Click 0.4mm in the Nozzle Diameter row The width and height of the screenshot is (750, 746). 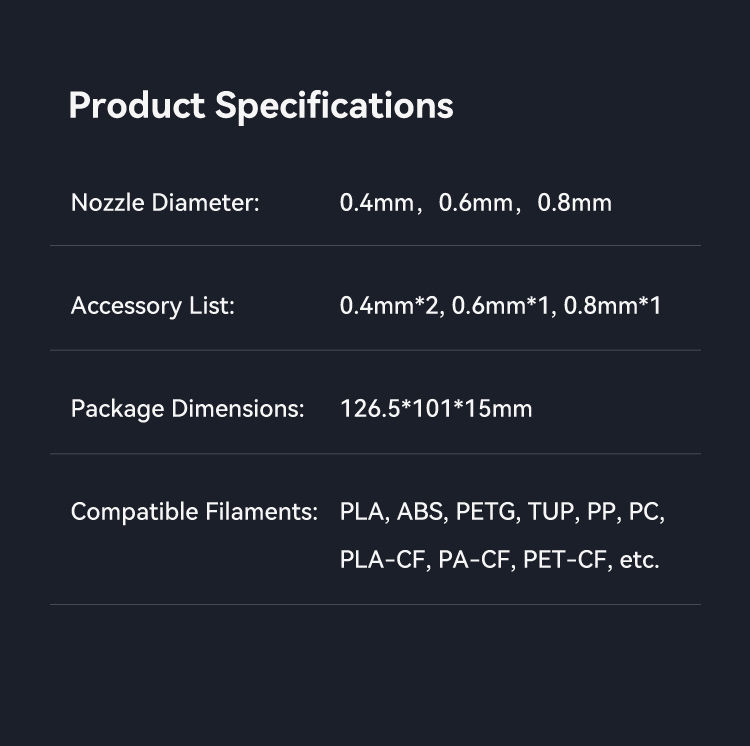[376, 203]
